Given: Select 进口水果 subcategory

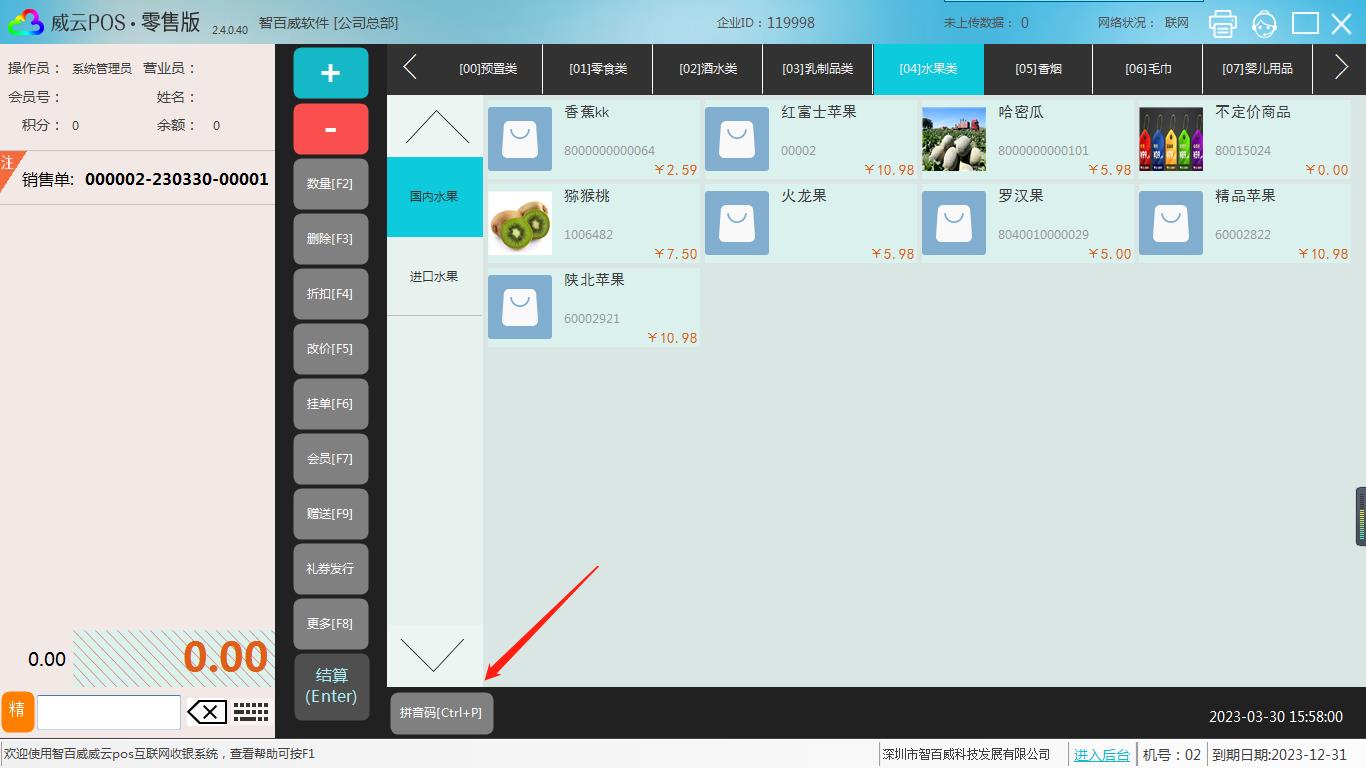Looking at the screenshot, I should pyautogui.click(x=434, y=277).
